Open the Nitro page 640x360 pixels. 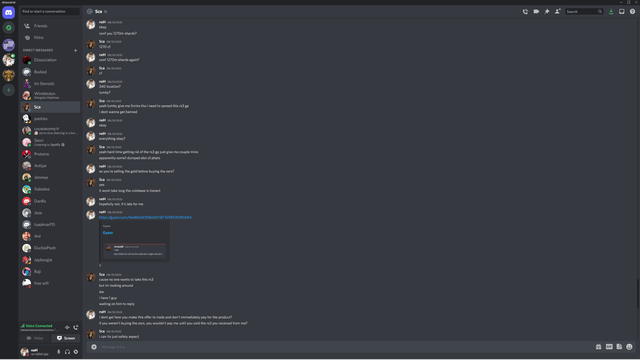click(50, 38)
